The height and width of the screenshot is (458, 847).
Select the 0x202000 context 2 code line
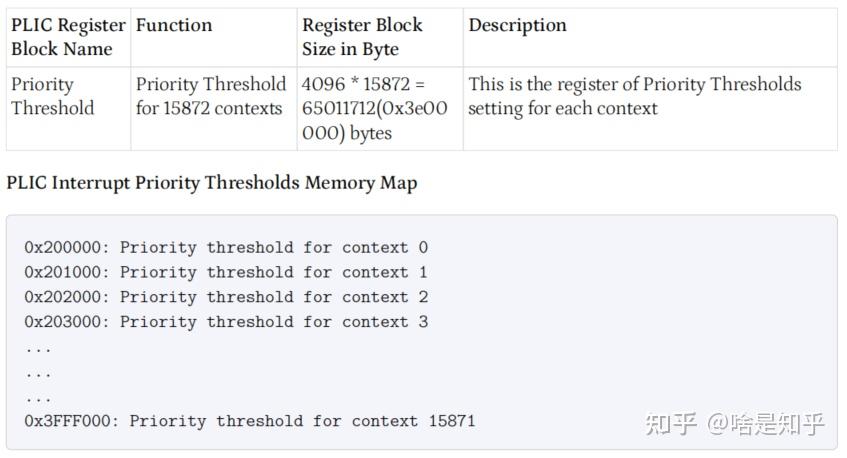[x=226, y=297]
